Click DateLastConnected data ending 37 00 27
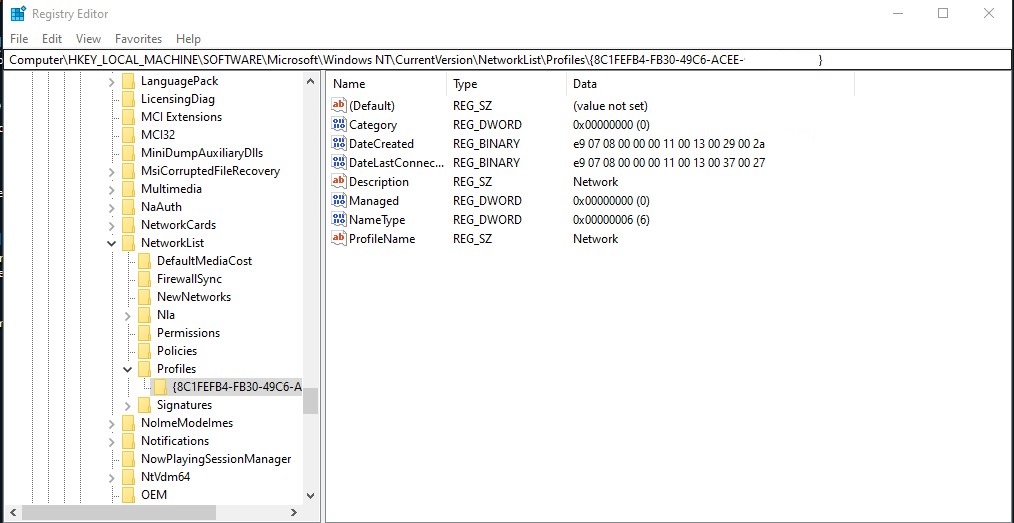 tap(669, 162)
